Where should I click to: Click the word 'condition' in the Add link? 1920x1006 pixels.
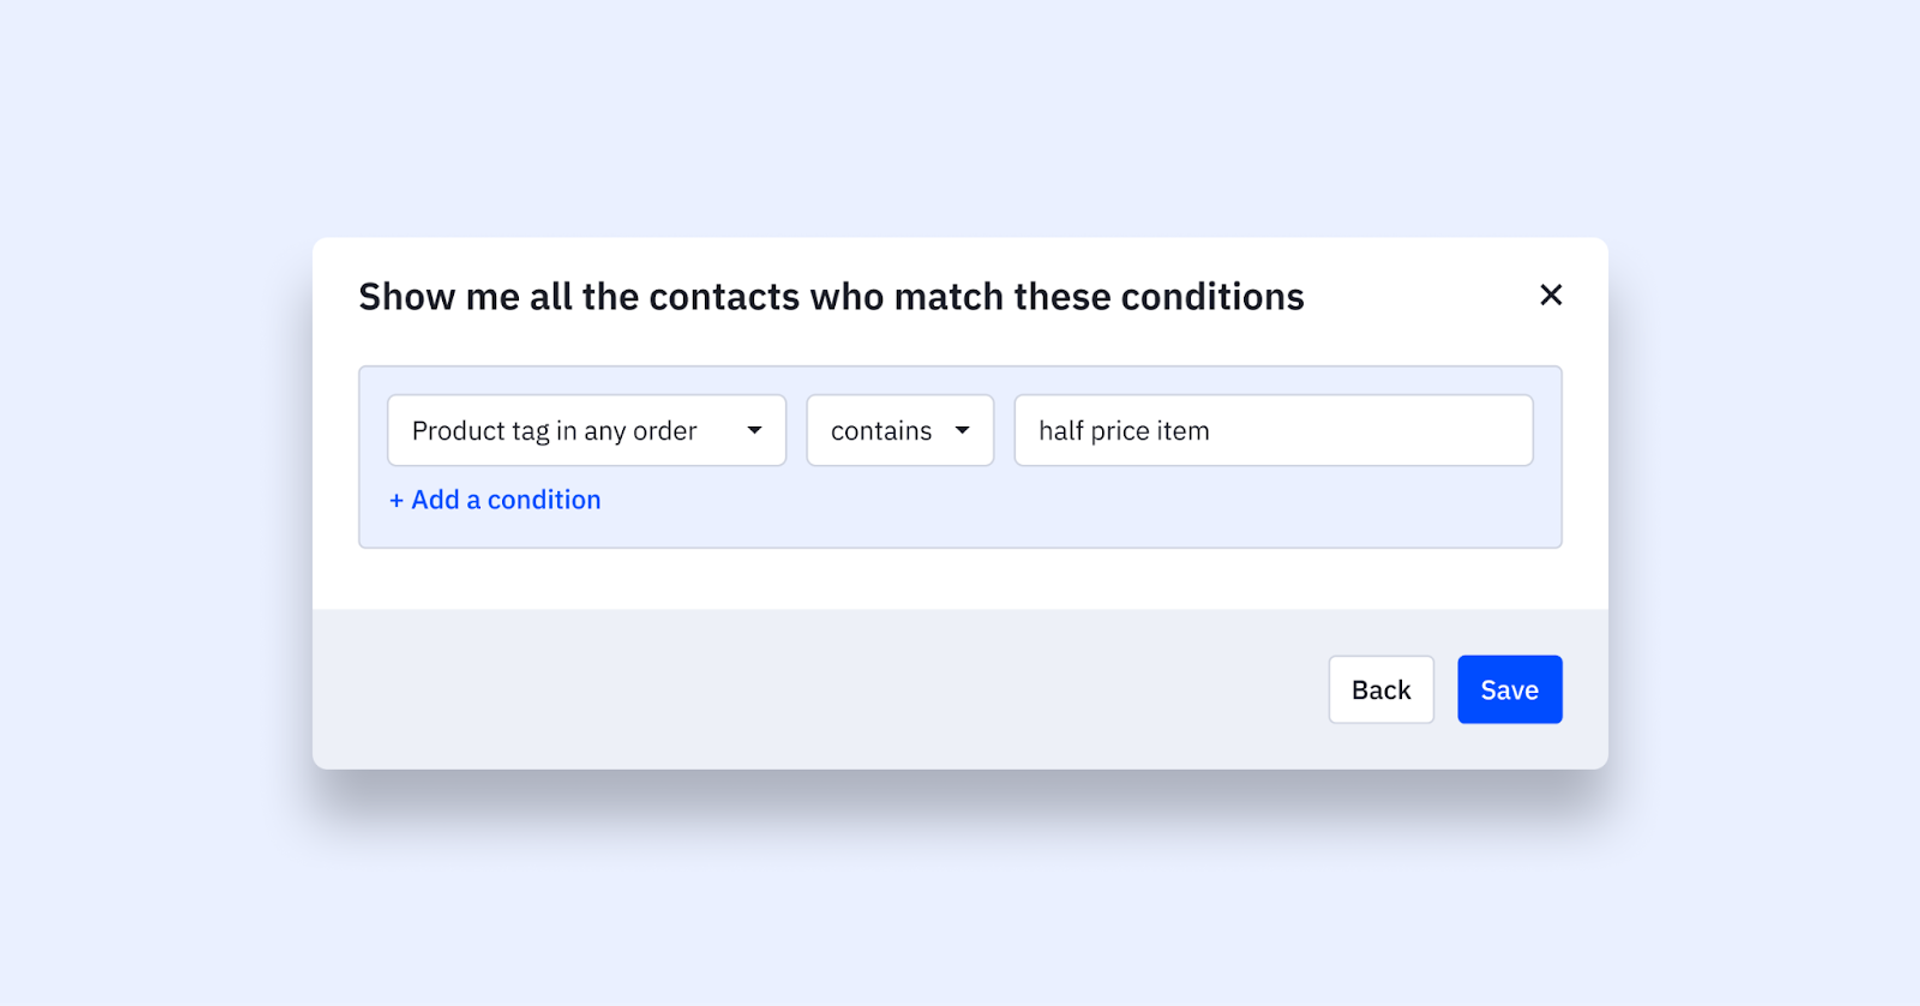coord(544,500)
